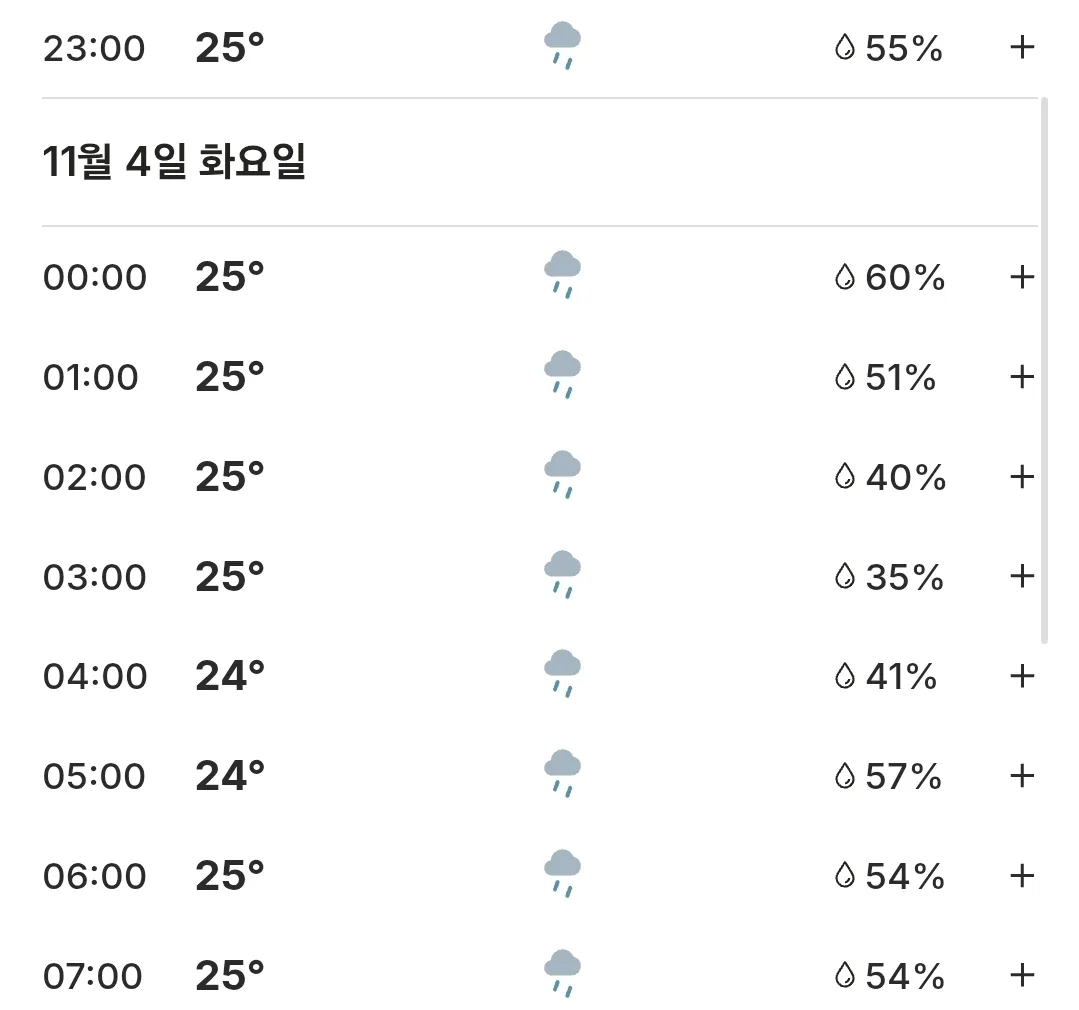Click the rain icon in the 04:00 row
Image resolution: width=1079 pixels, height=1010 pixels.
pos(562,674)
